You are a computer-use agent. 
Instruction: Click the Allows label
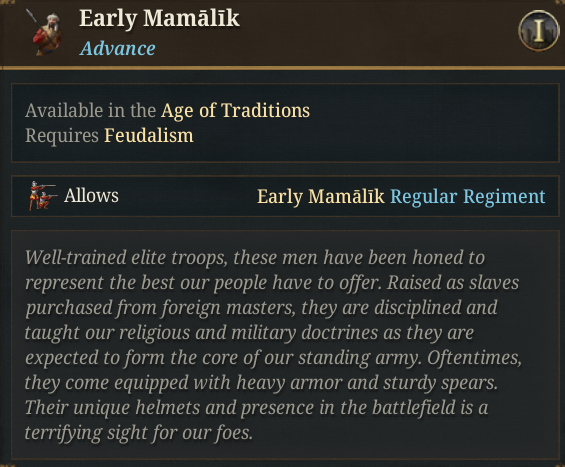pyautogui.click(x=91, y=196)
